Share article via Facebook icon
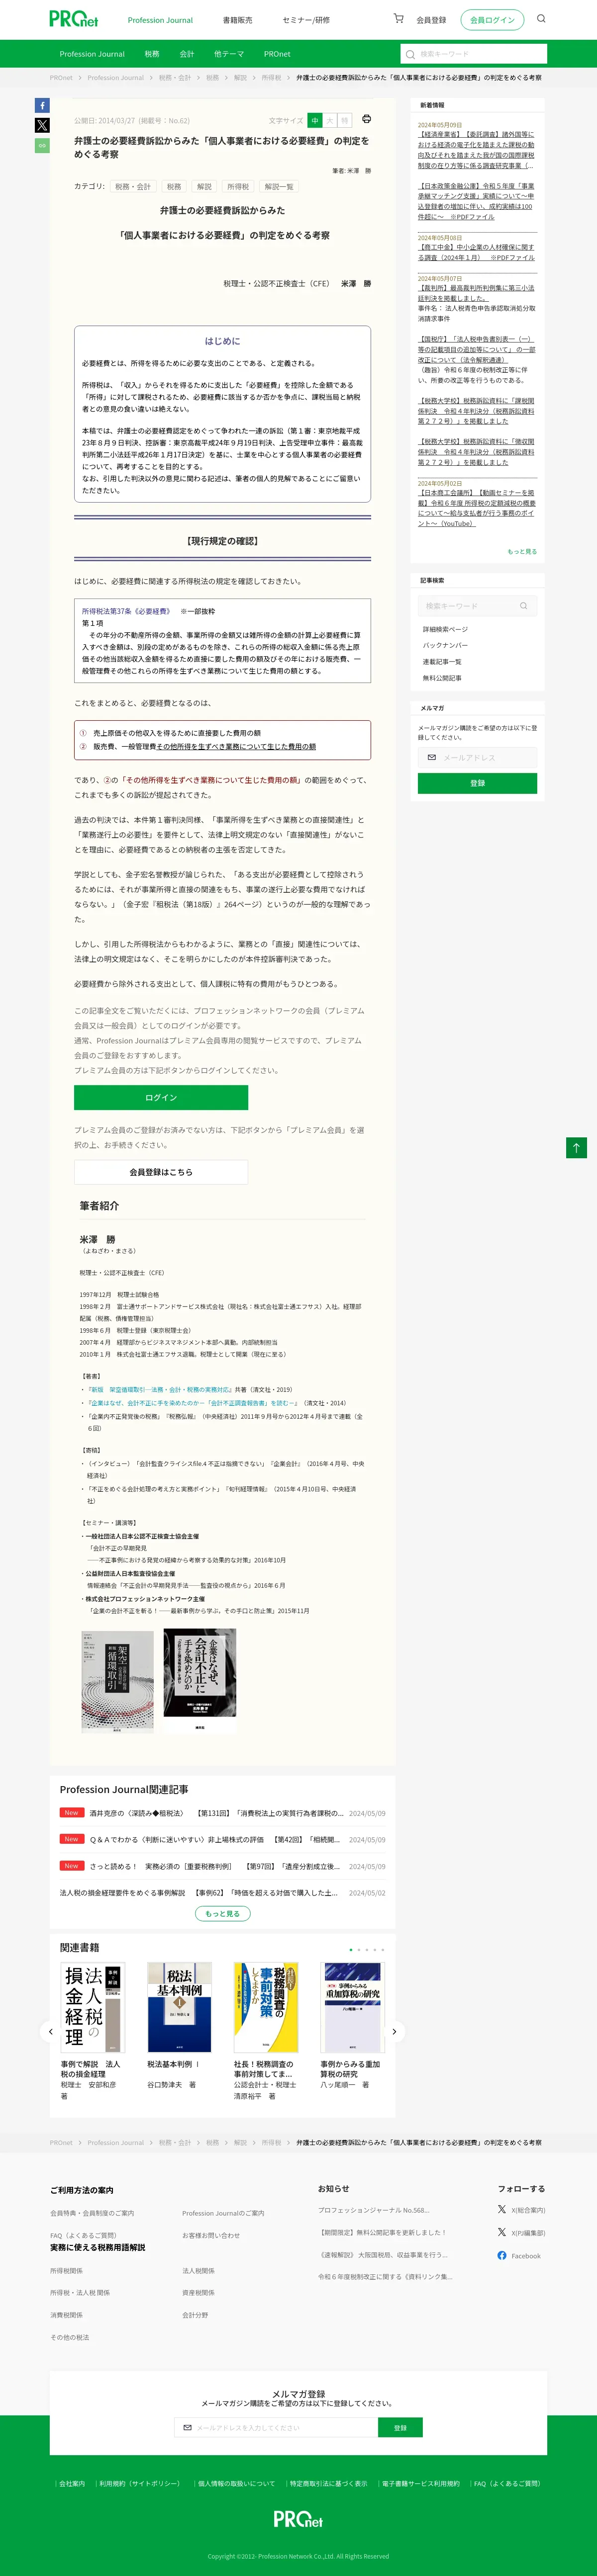Viewport: 597px width, 2576px height. (x=42, y=105)
